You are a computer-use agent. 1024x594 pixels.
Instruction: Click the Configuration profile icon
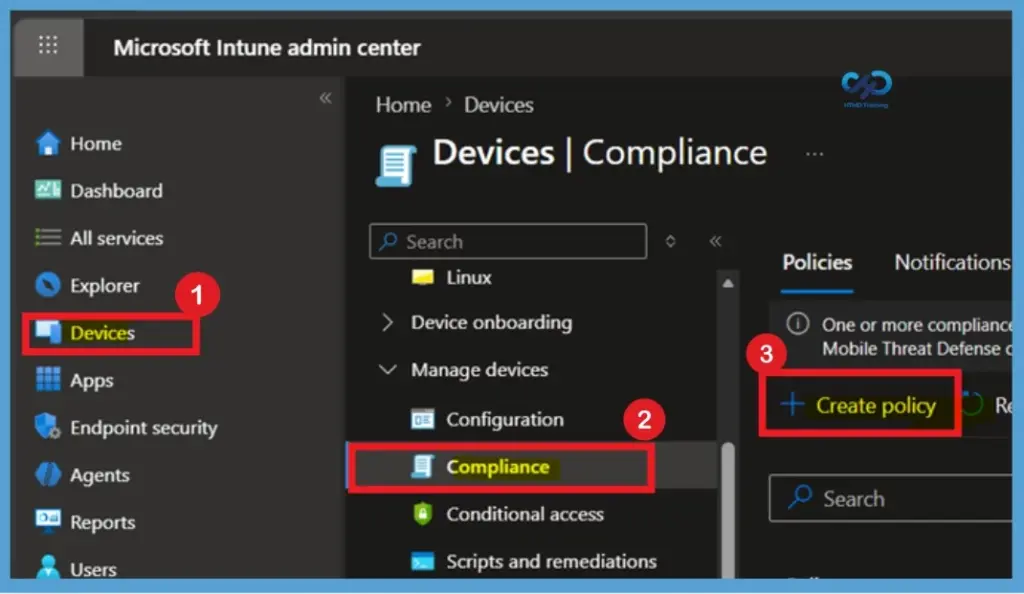pos(423,419)
